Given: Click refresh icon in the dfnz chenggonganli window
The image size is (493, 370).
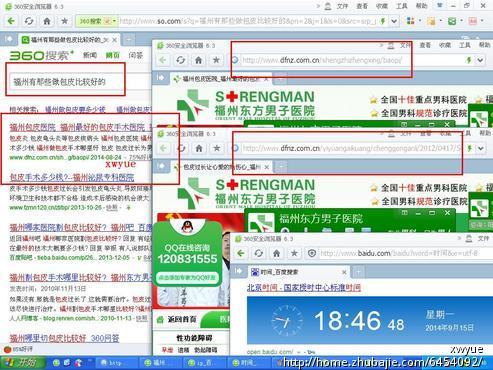Looking at the screenshot, I should click(x=181, y=148).
